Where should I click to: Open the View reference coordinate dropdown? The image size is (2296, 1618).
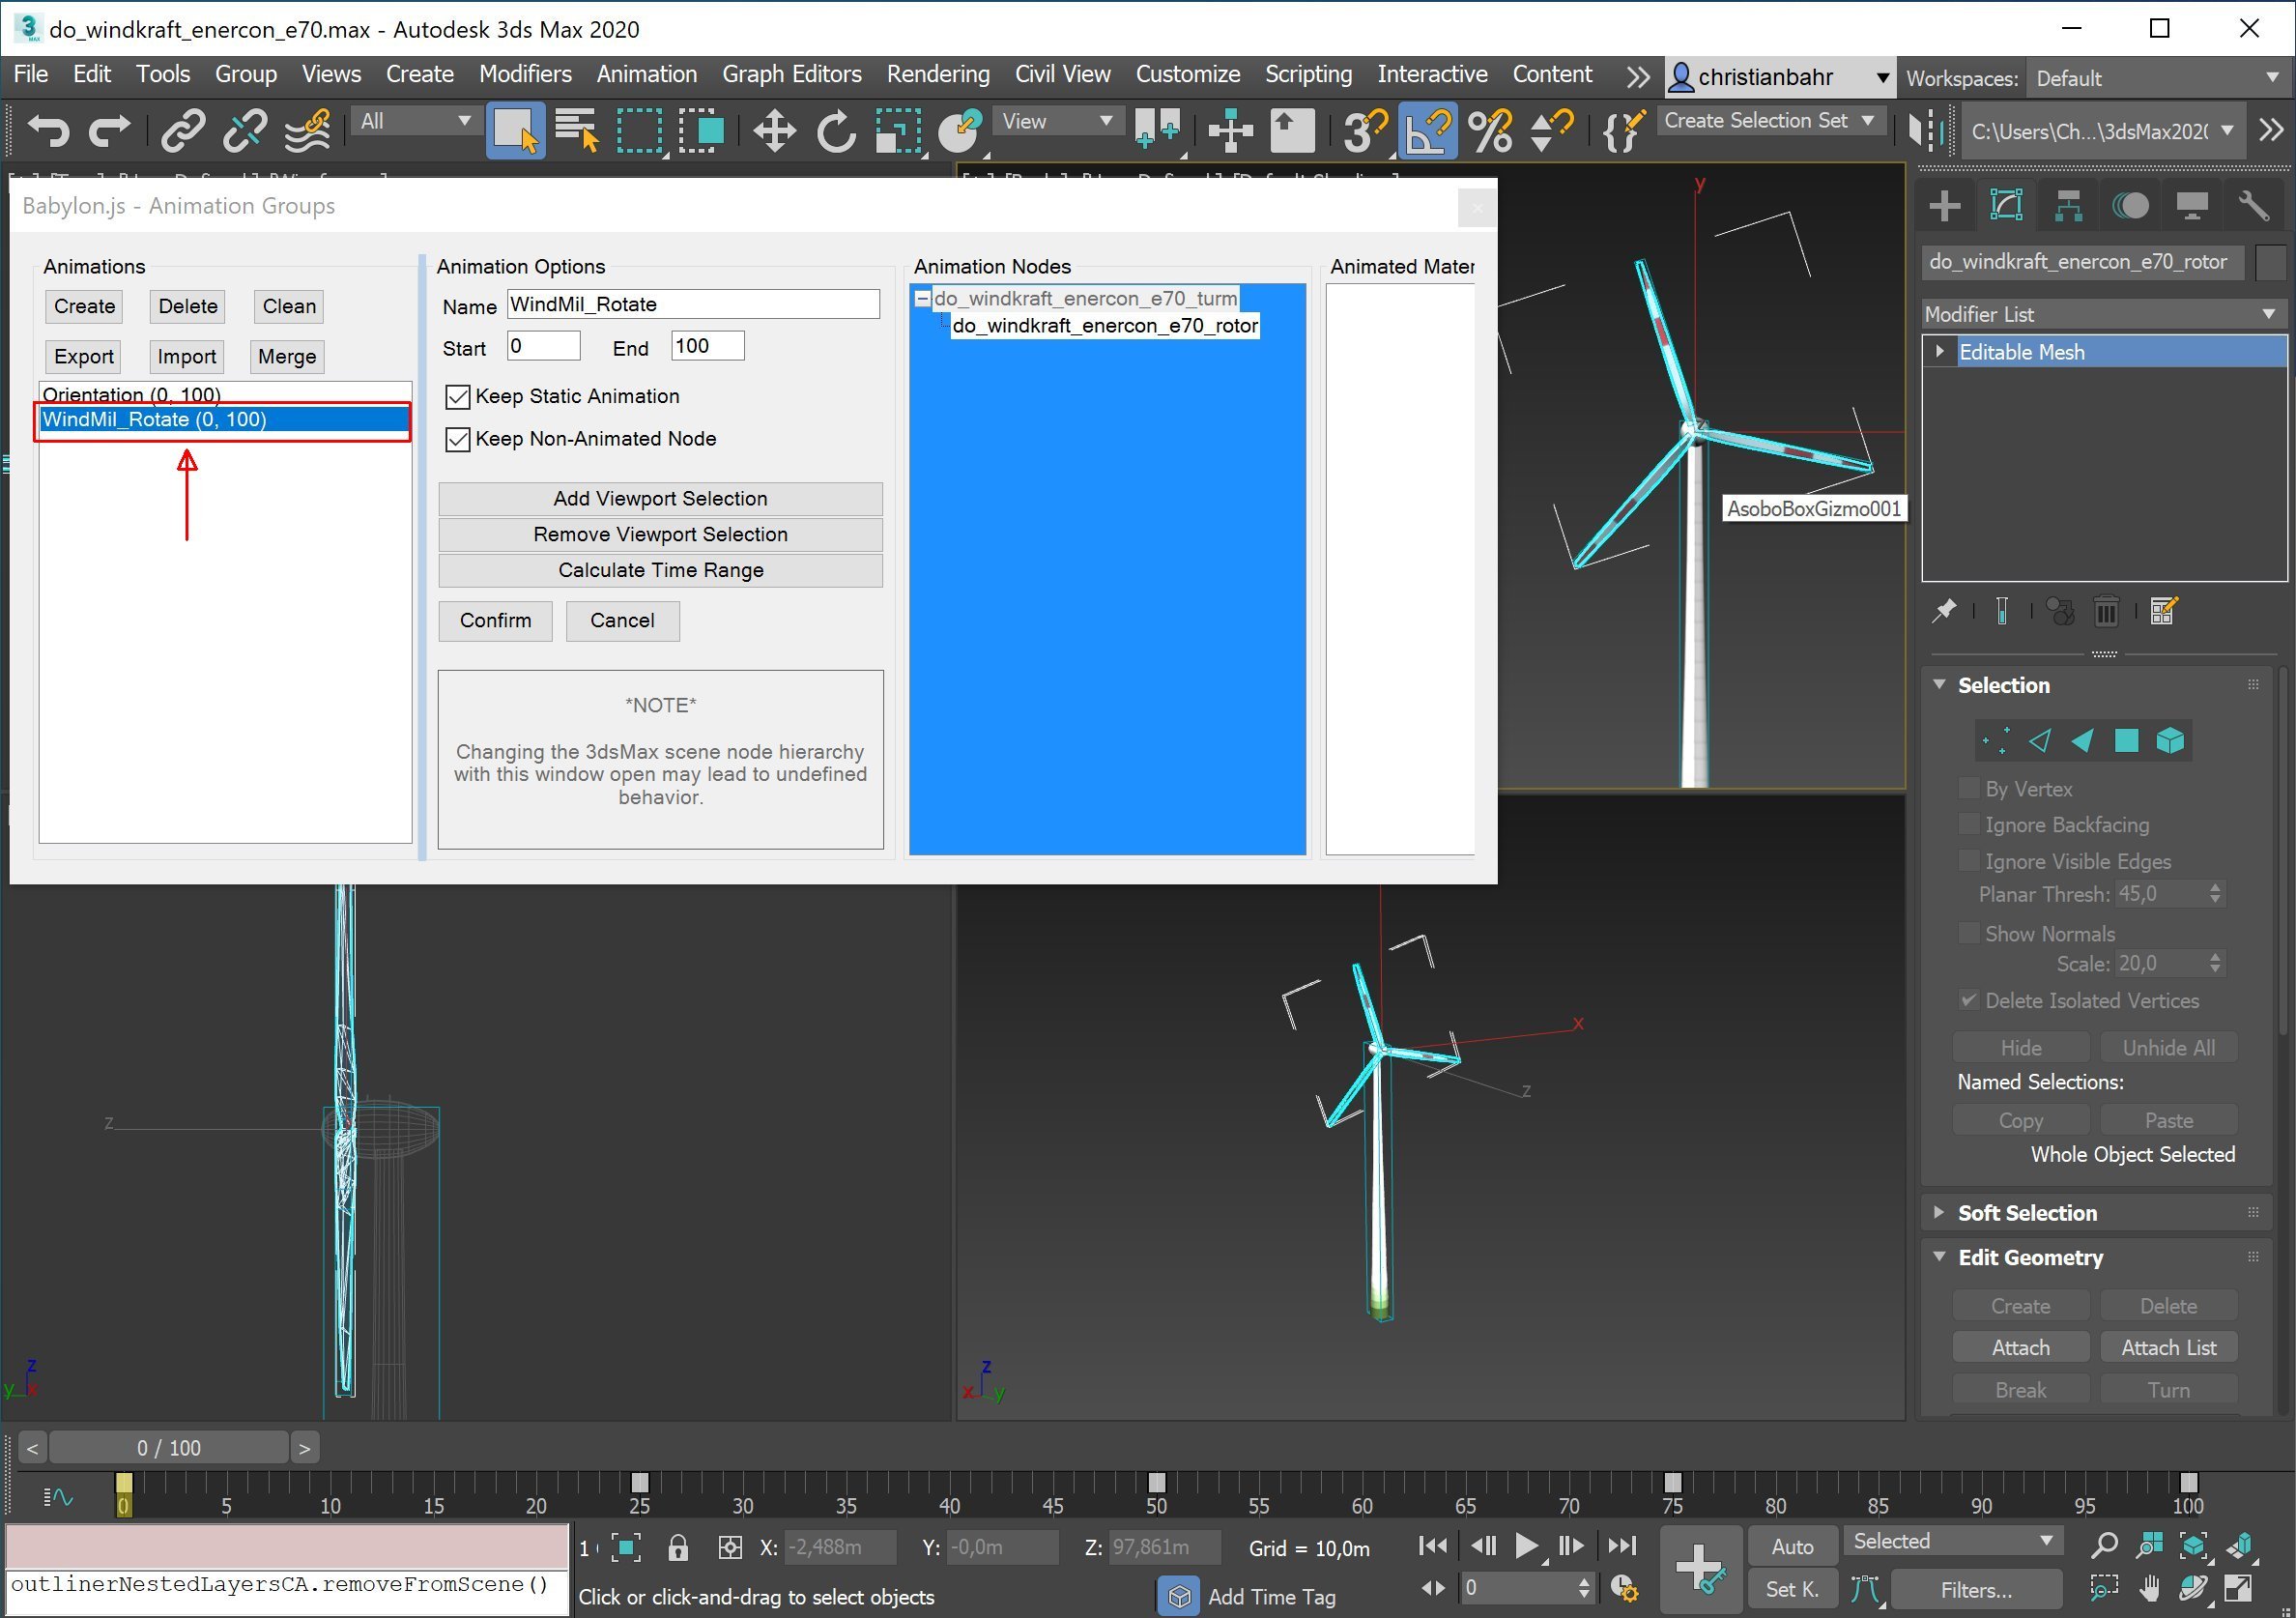coord(1057,122)
